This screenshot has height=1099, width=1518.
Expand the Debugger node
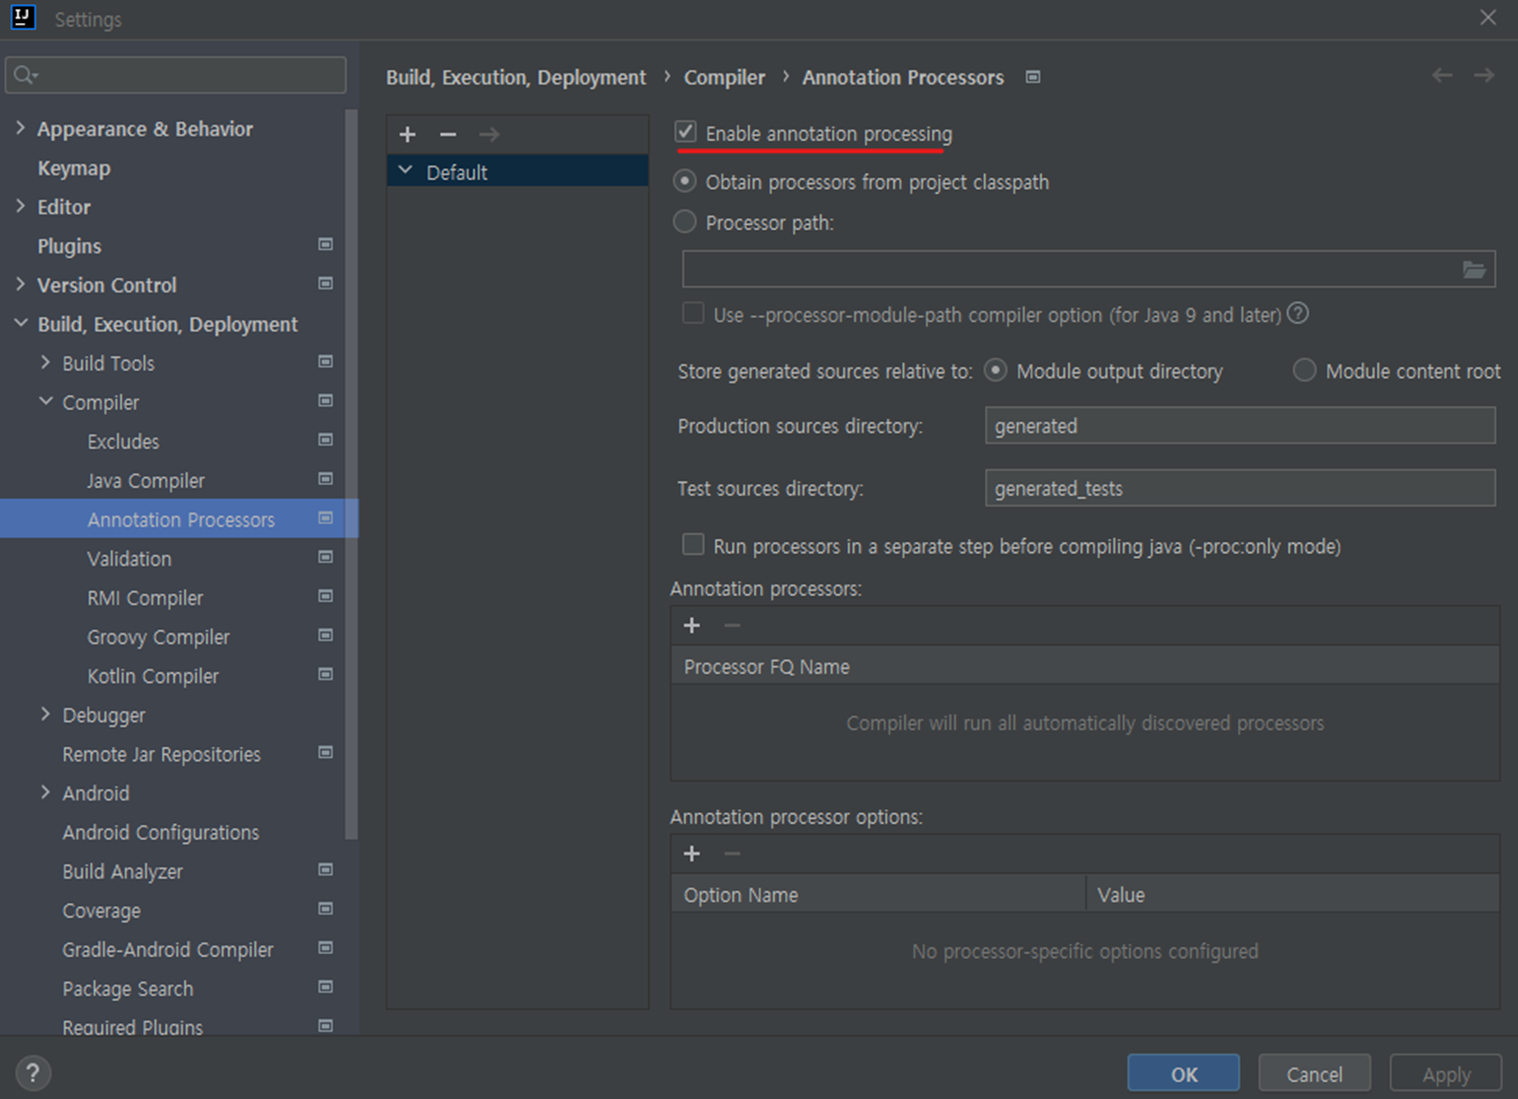[x=45, y=714]
